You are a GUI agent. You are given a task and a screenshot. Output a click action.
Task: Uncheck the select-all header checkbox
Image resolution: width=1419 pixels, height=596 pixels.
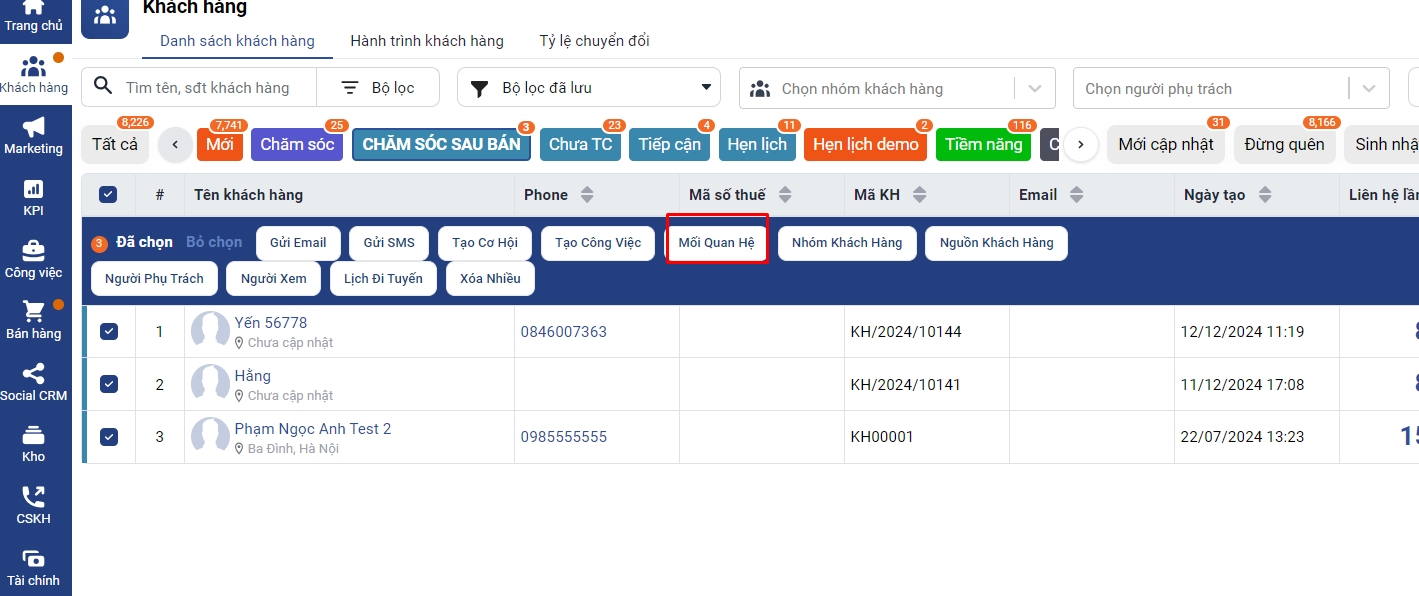point(108,195)
